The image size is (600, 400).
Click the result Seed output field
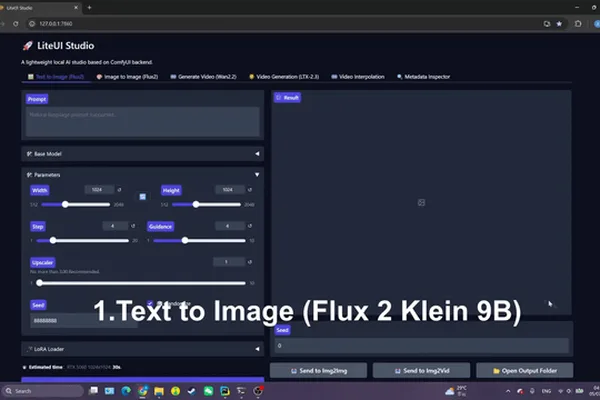tap(421, 346)
